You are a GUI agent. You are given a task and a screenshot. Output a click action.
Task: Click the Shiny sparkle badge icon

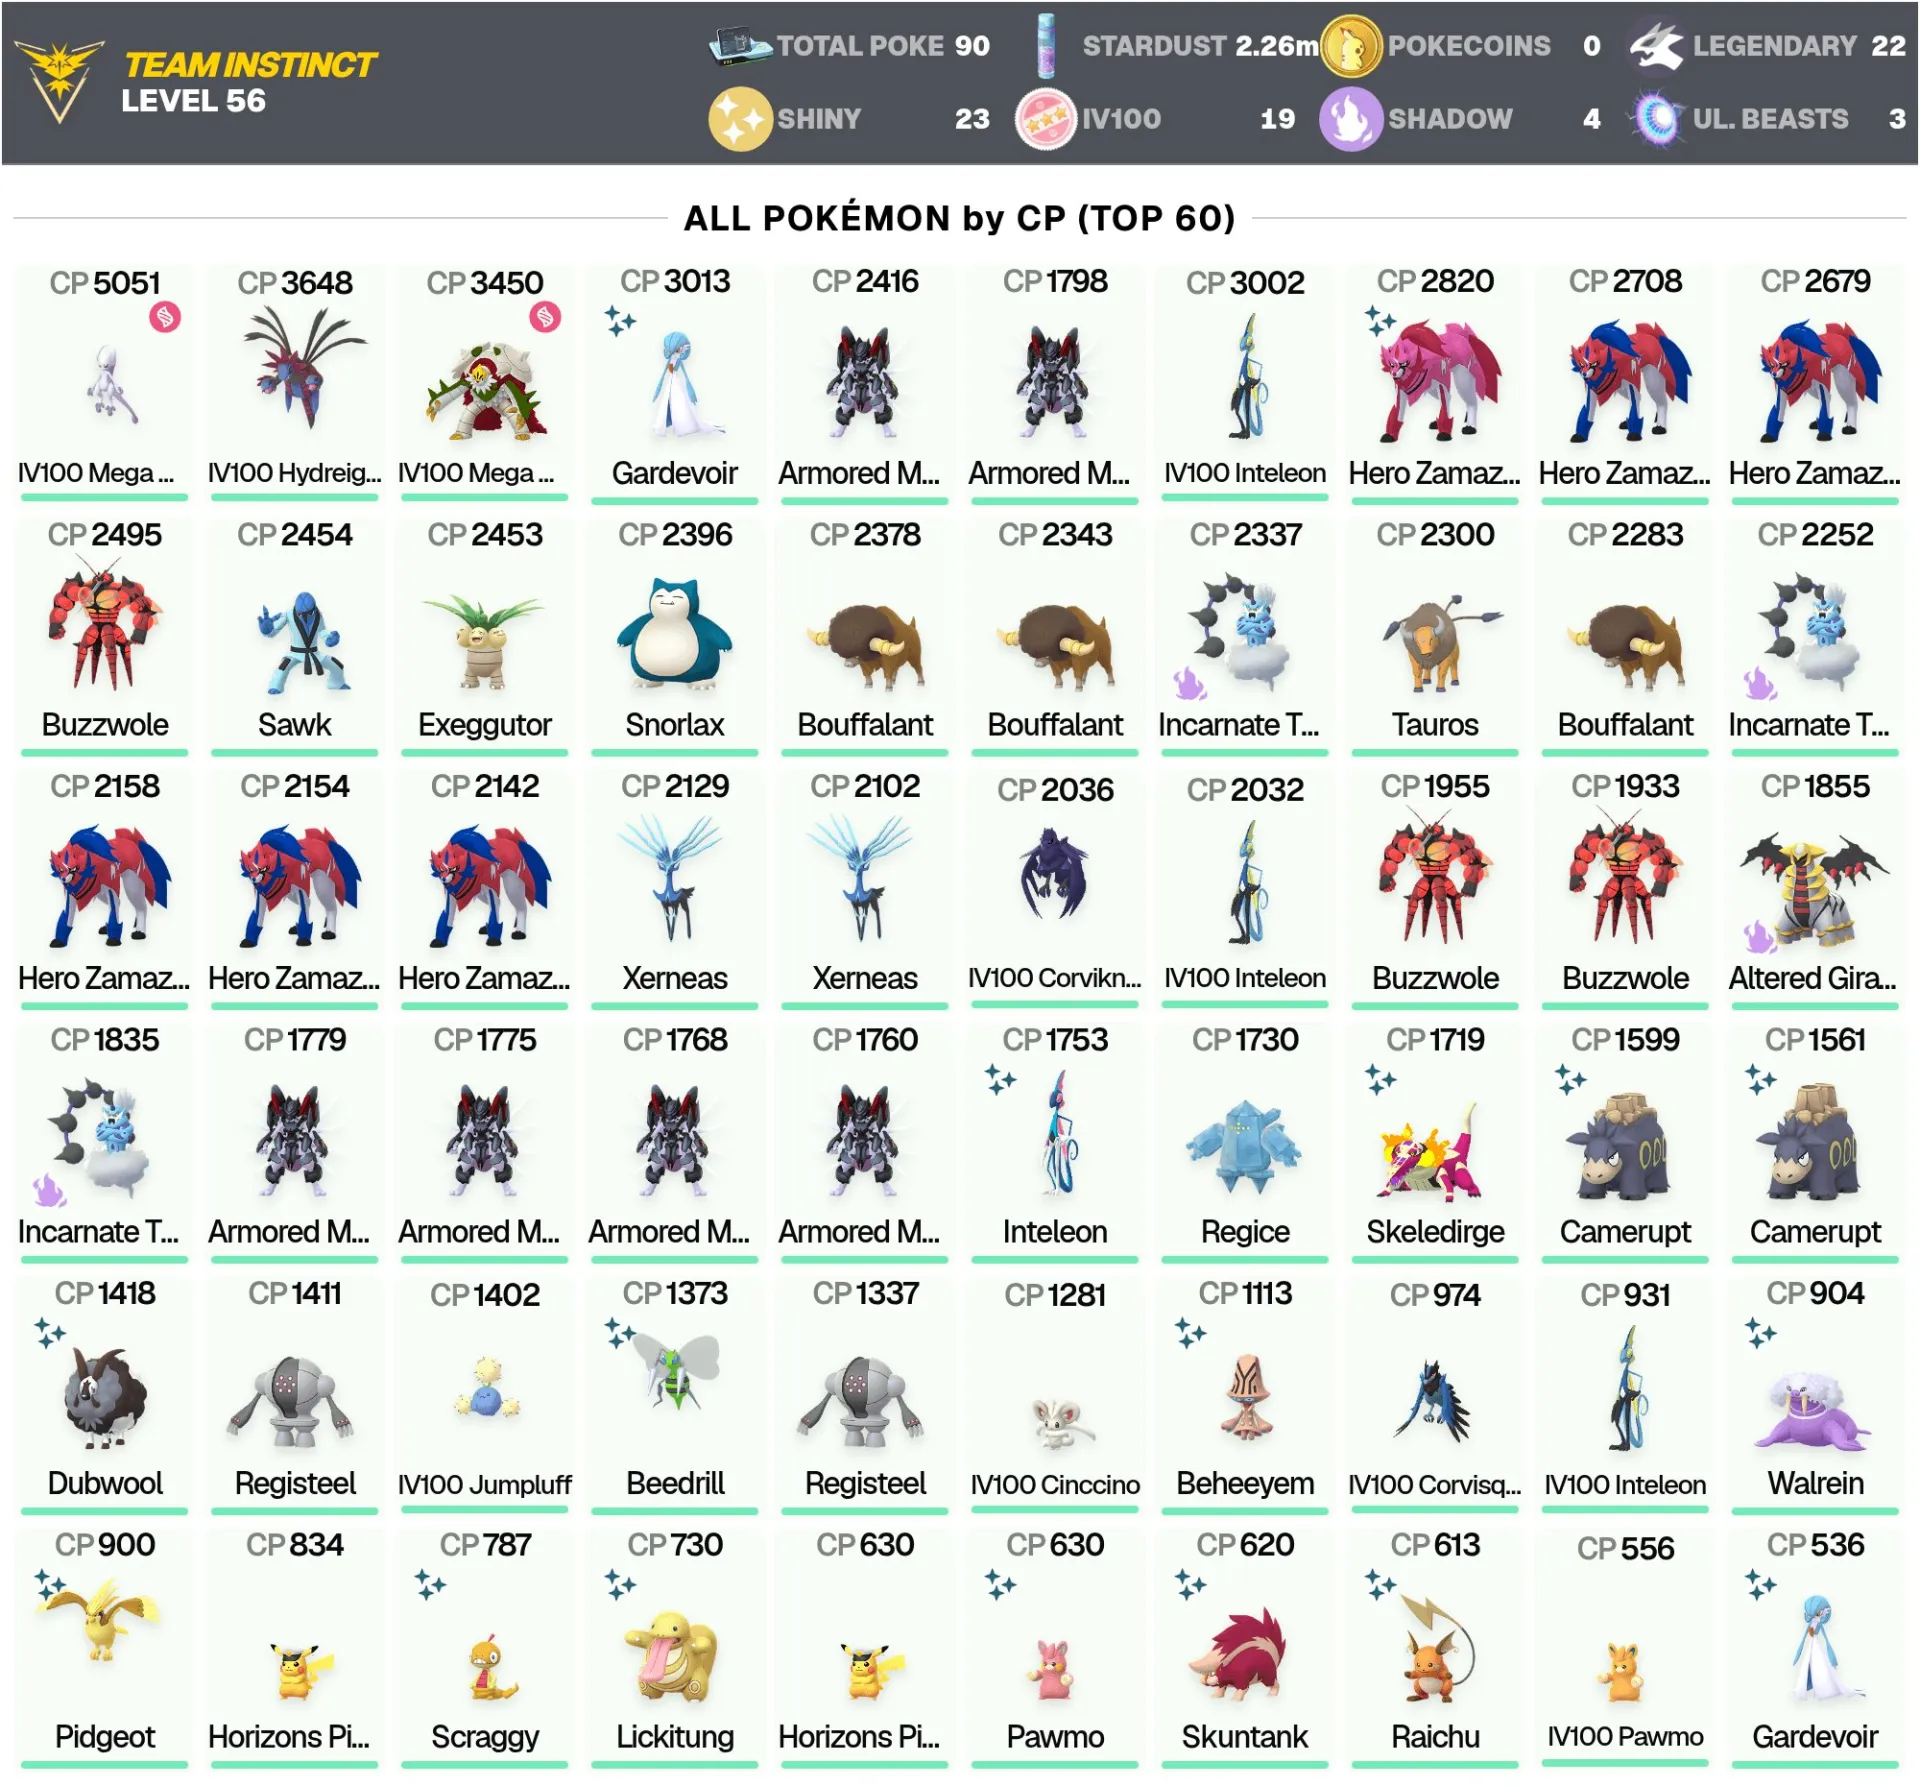[740, 119]
